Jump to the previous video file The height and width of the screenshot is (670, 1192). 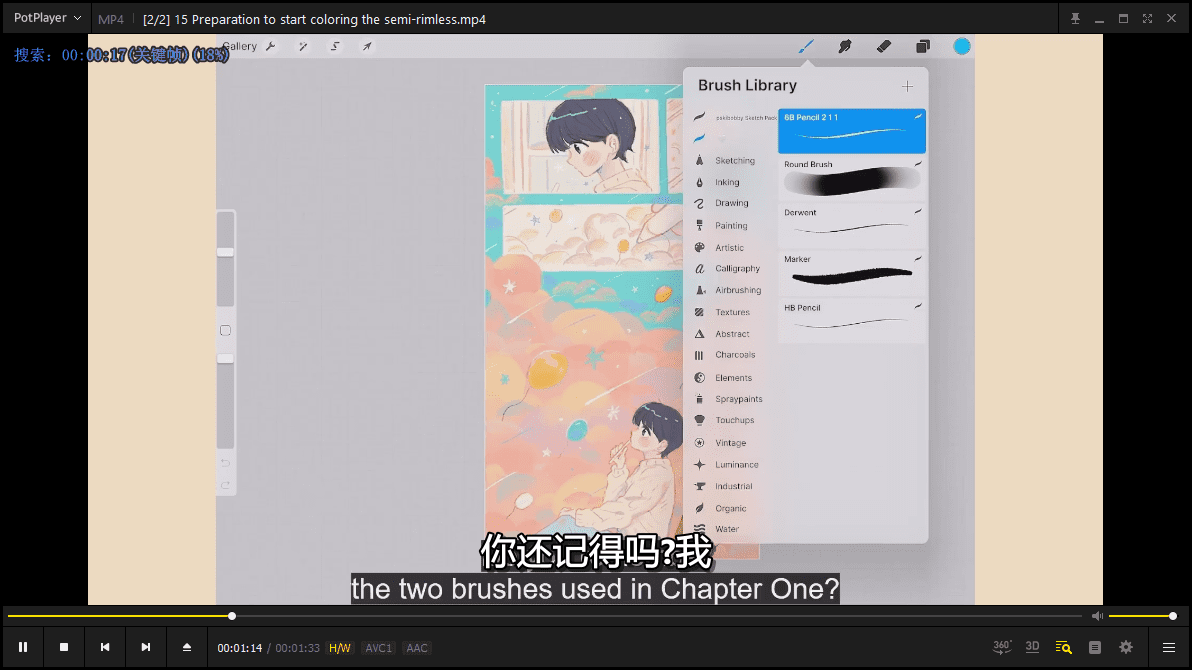pos(105,647)
